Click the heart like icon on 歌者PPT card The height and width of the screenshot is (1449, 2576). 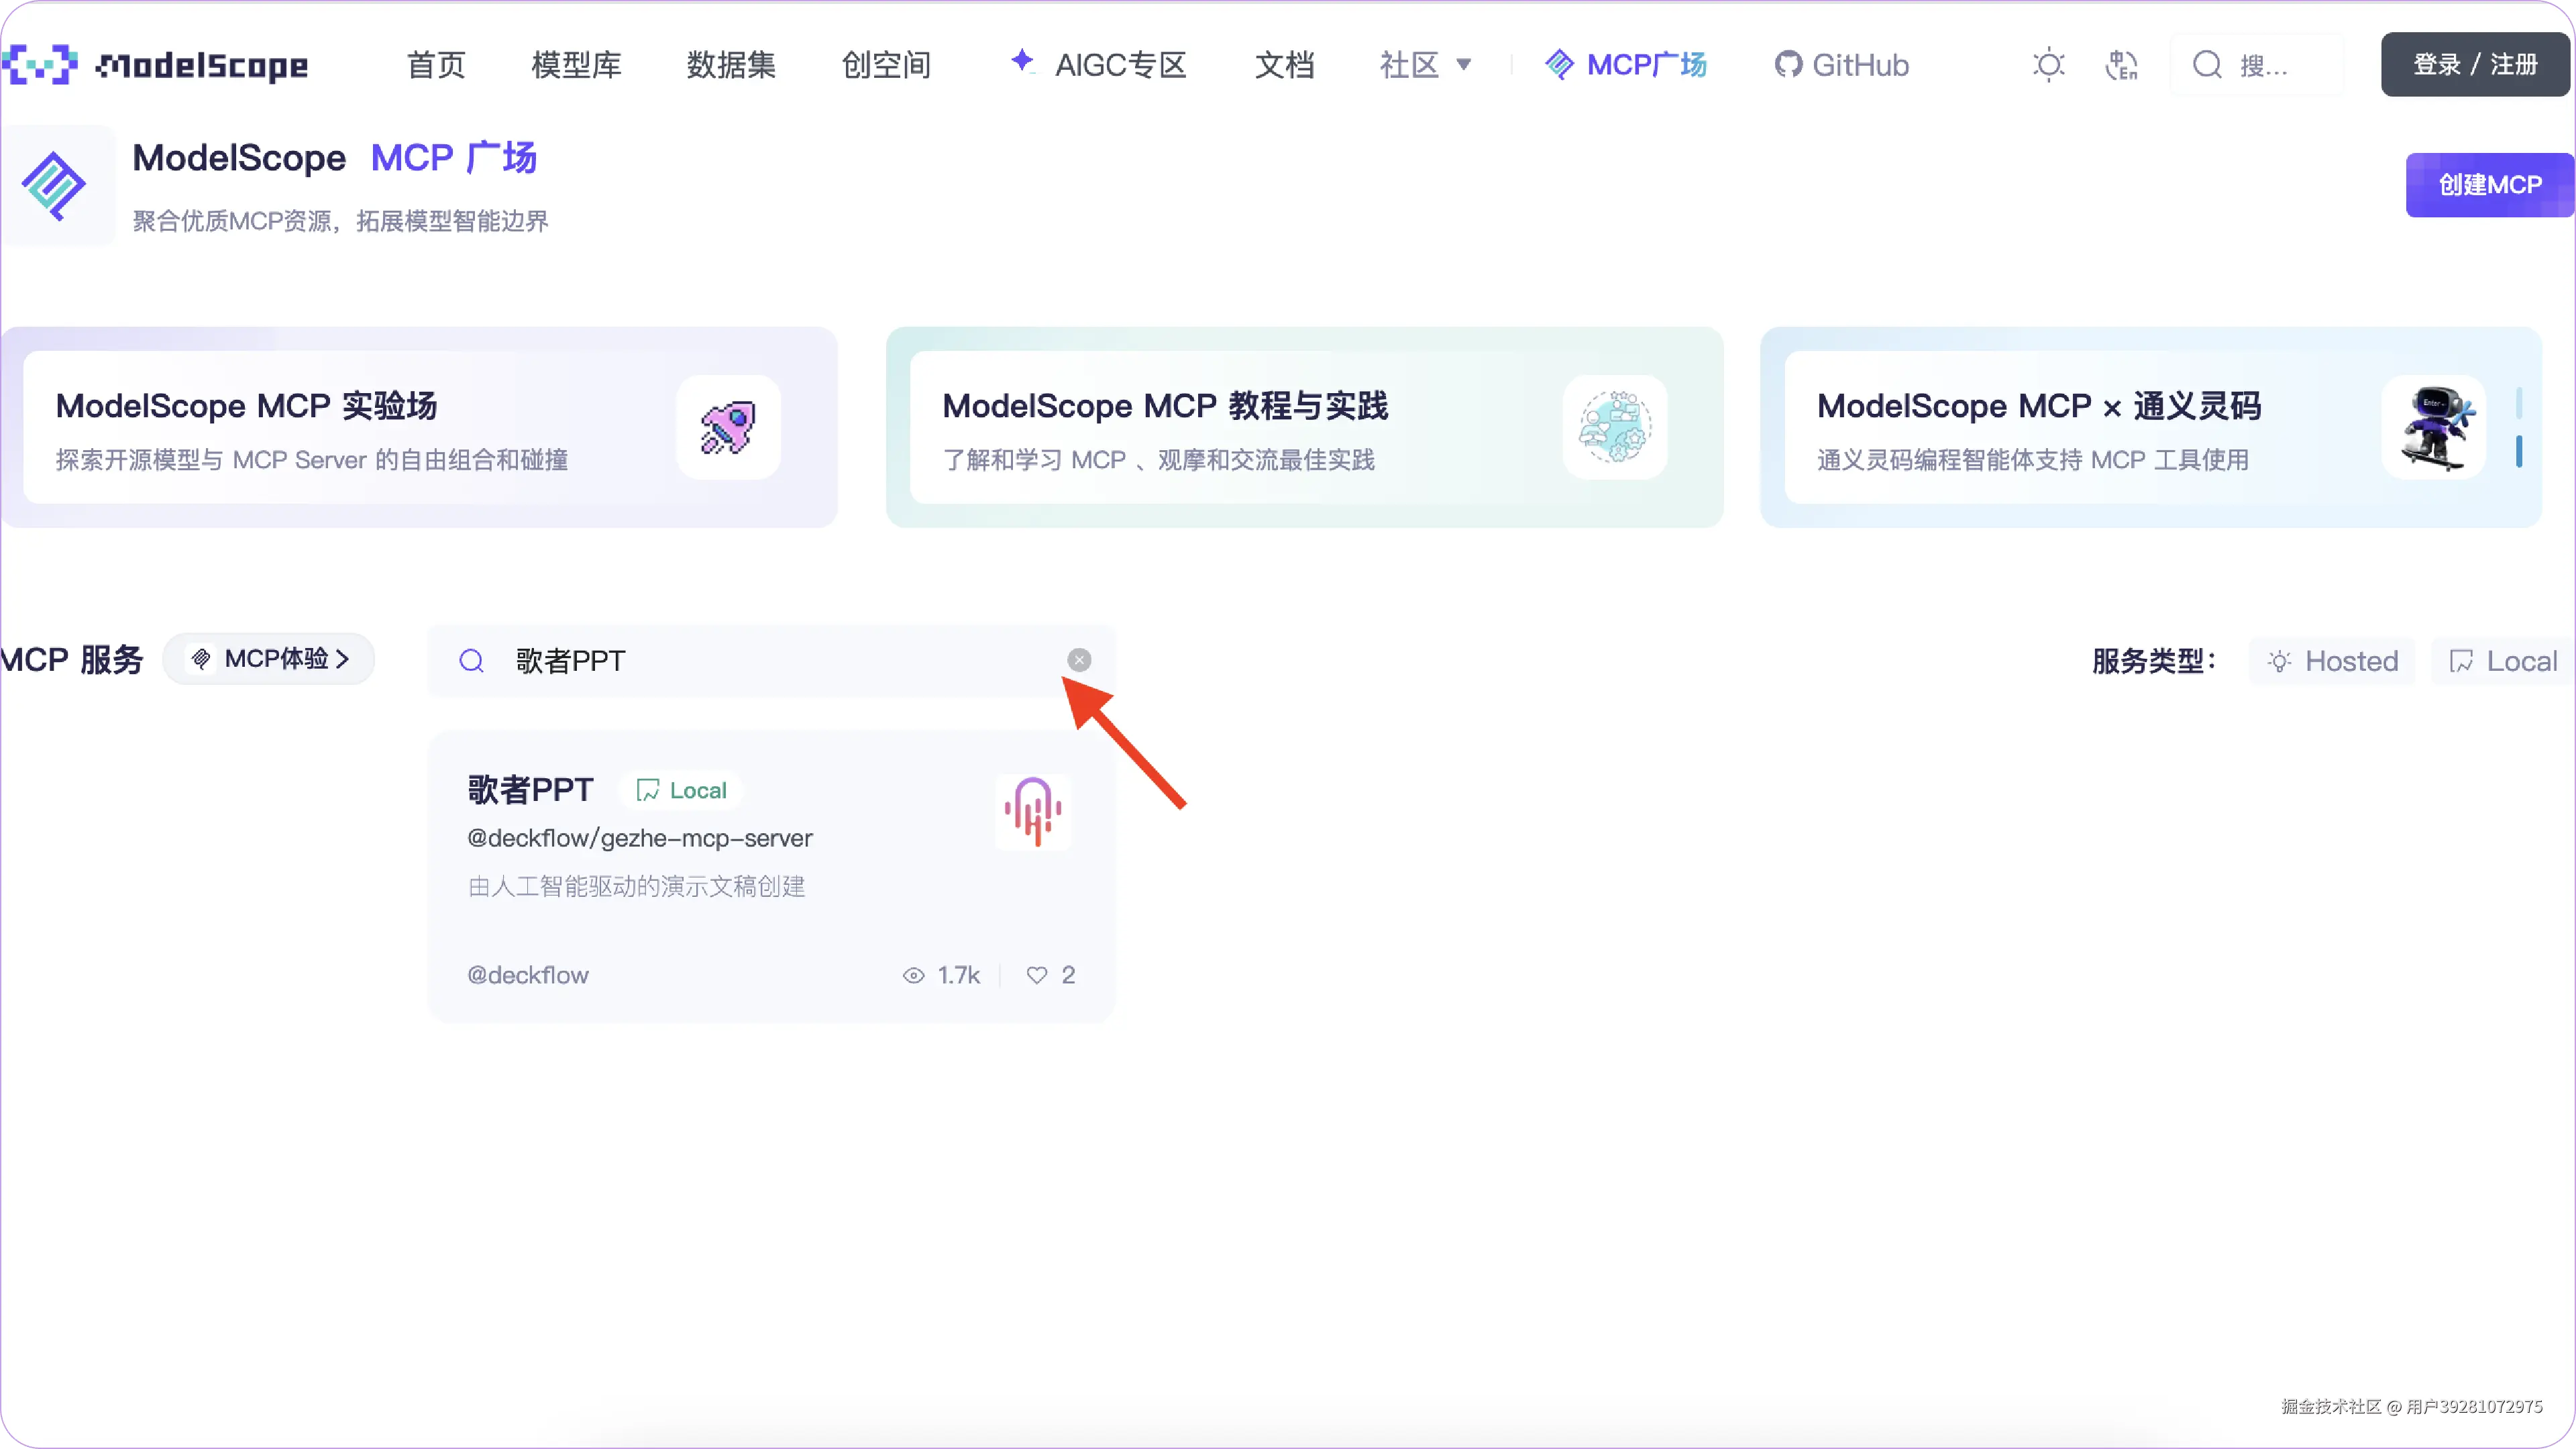click(x=1037, y=975)
